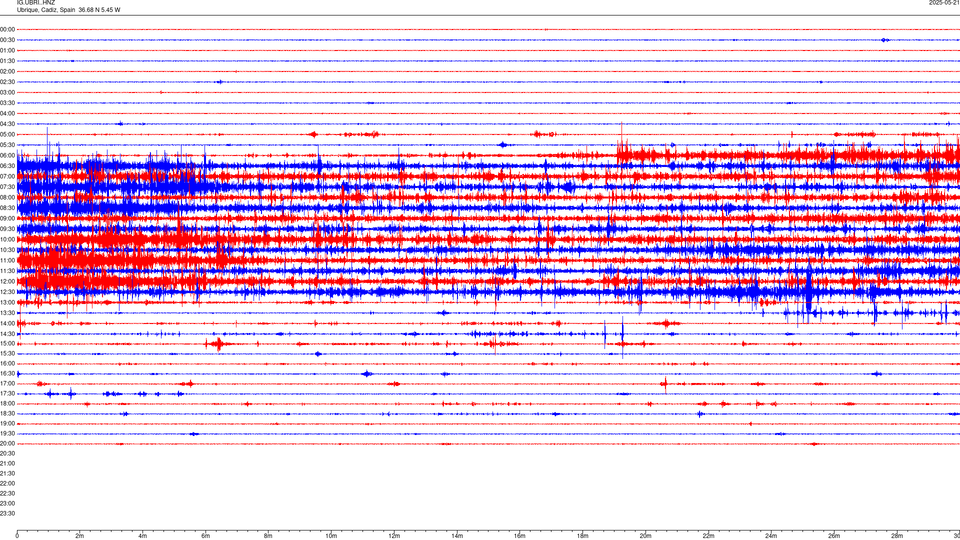
Task: Select the '06:00' time label
Action: click(x=7, y=156)
